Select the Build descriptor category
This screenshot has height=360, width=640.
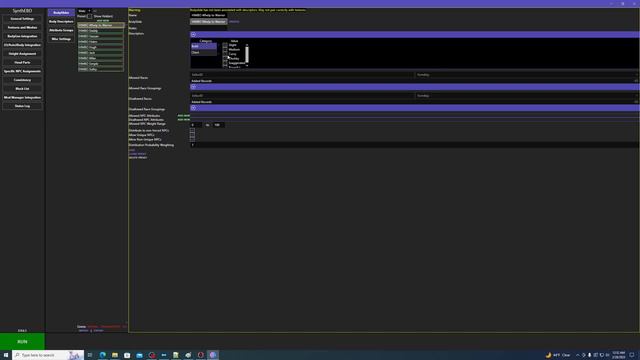[204, 47]
